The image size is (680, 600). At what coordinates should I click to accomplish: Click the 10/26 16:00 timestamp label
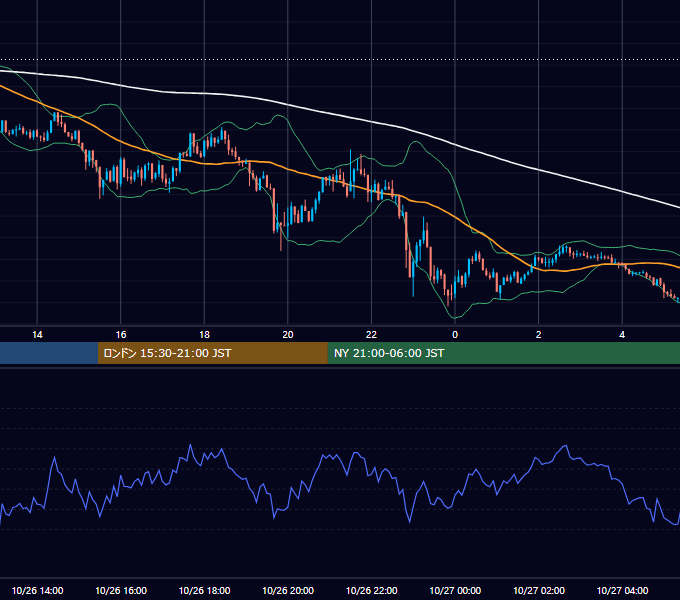pos(121,590)
